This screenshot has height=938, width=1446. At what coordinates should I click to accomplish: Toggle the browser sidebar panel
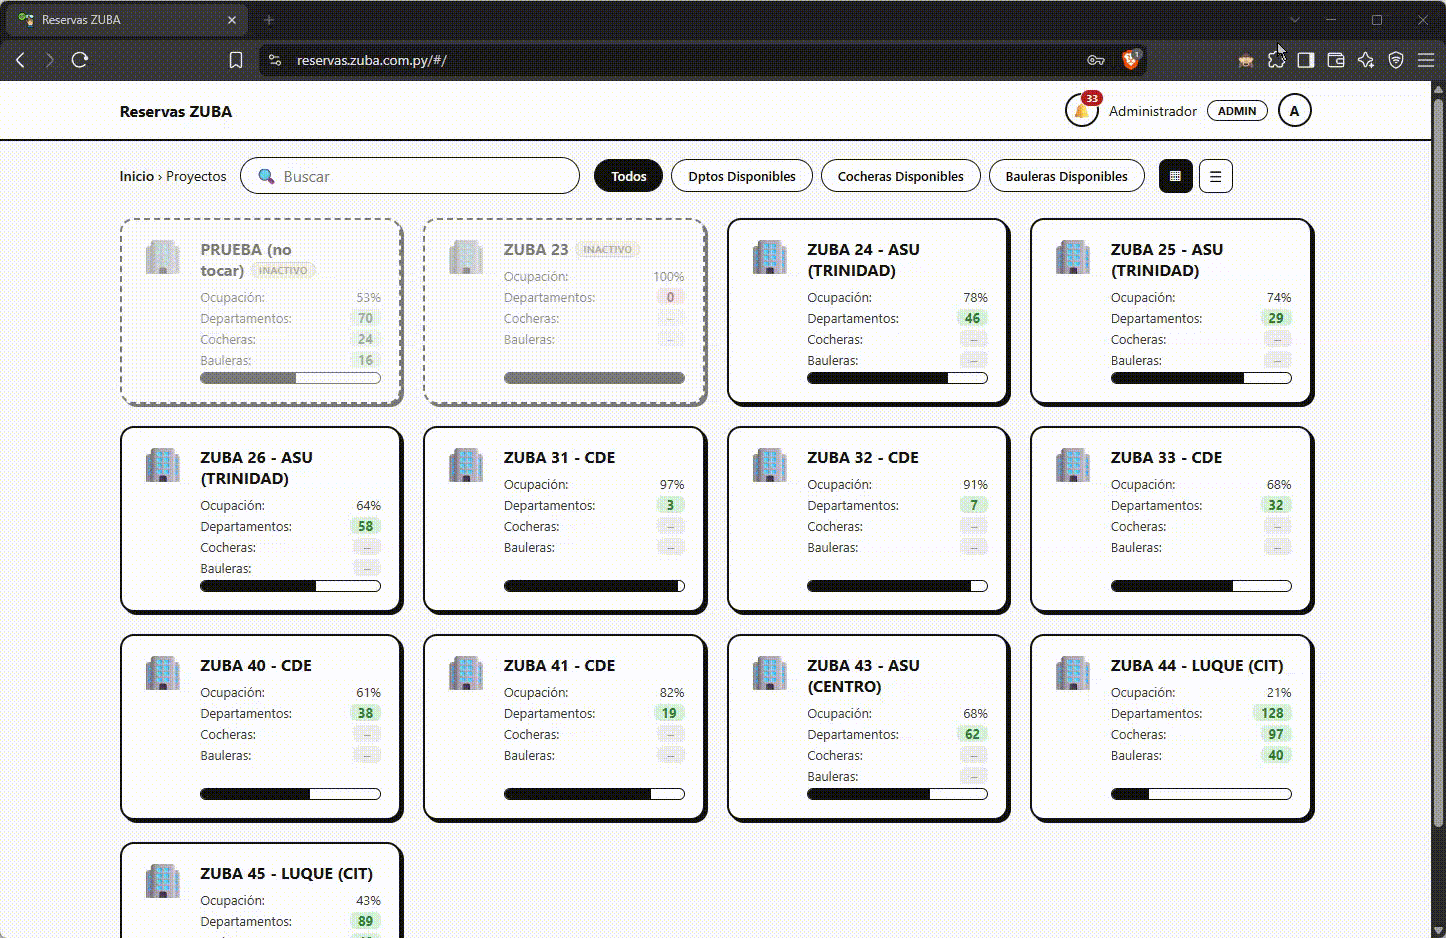[1305, 60]
